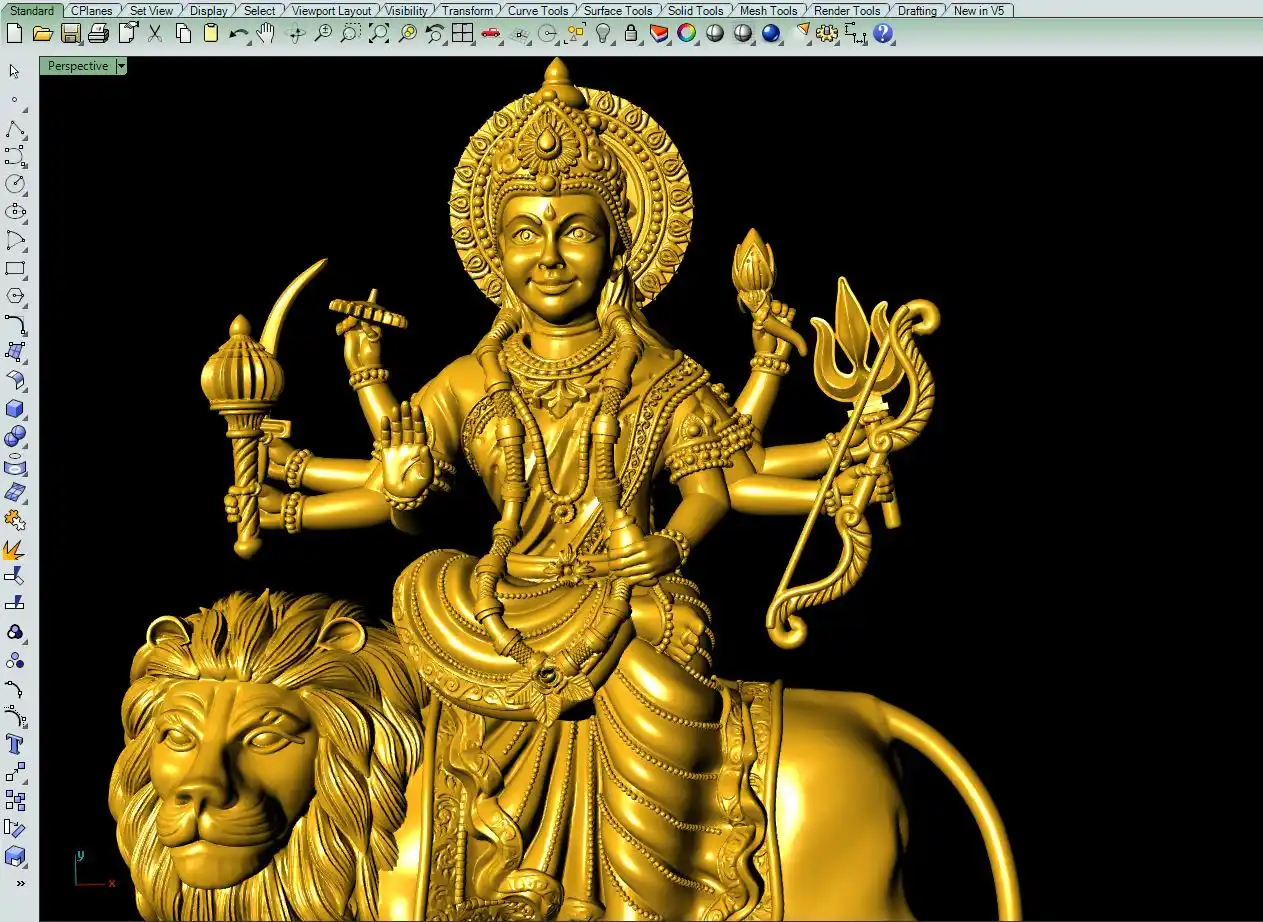Click the Pan view hand icon
Image resolution: width=1263 pixels, height=922 pixels.
[x=266, y=33]
